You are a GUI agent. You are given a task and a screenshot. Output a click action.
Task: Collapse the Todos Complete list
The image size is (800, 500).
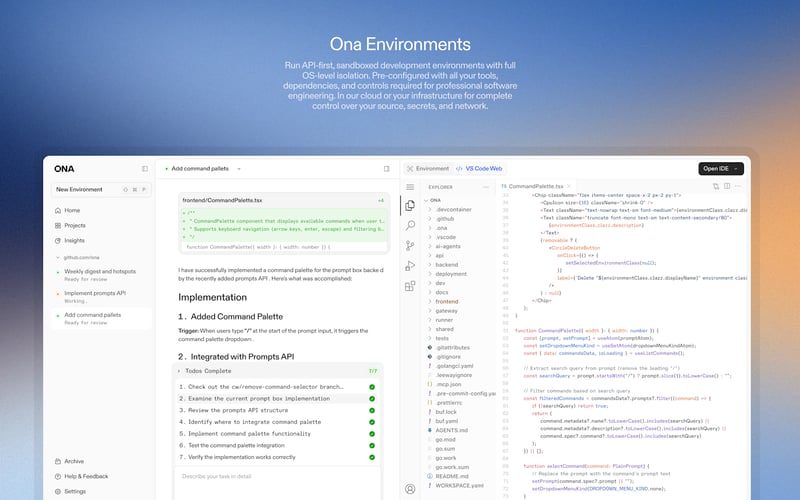(179, 371)
